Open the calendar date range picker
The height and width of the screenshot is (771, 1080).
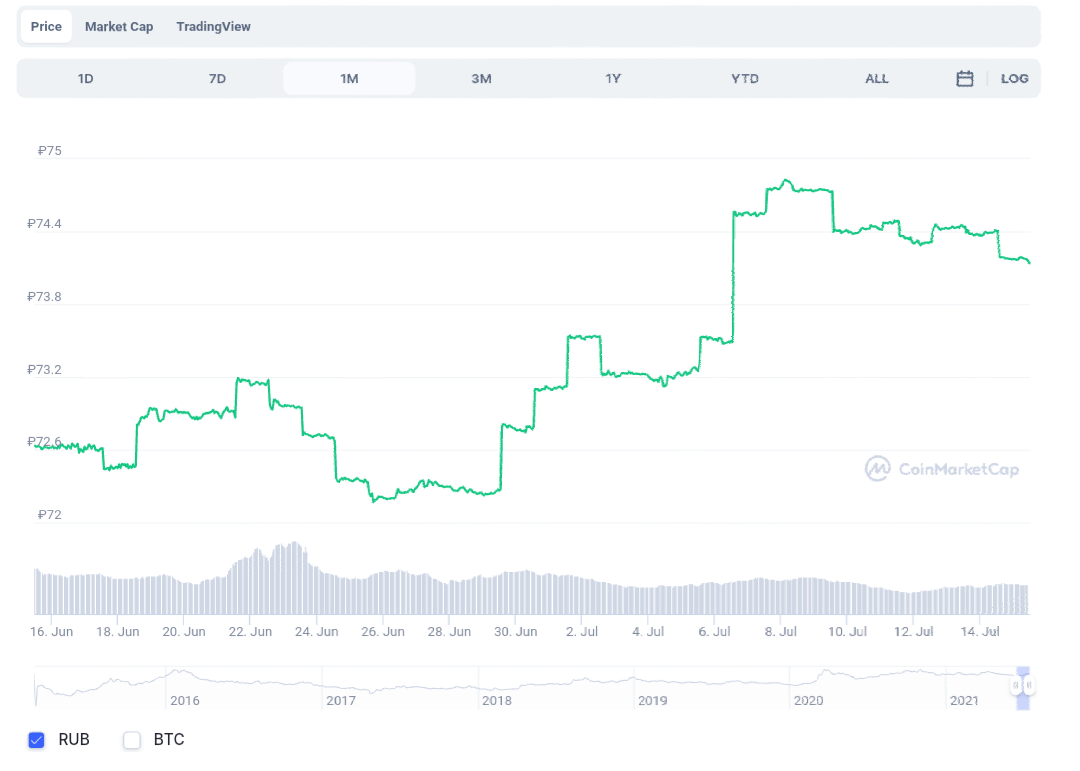click(964, 78)
